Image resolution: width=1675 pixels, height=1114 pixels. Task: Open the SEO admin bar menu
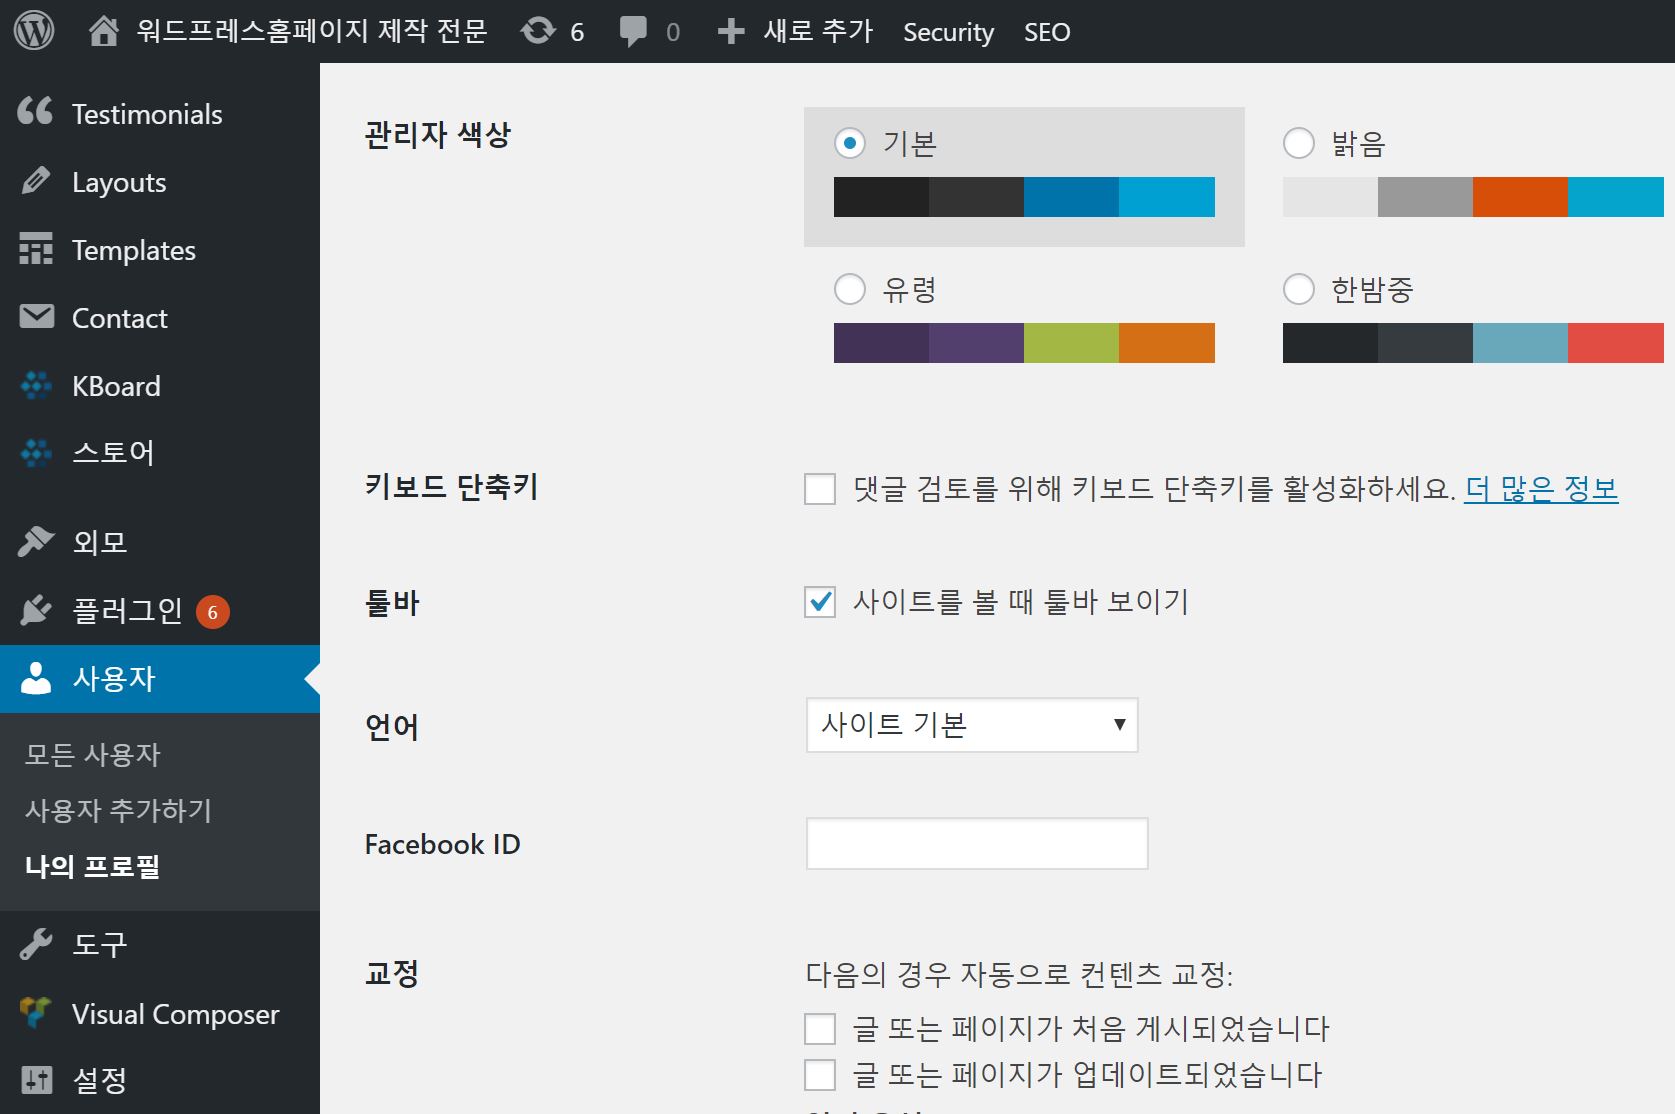1046,32
